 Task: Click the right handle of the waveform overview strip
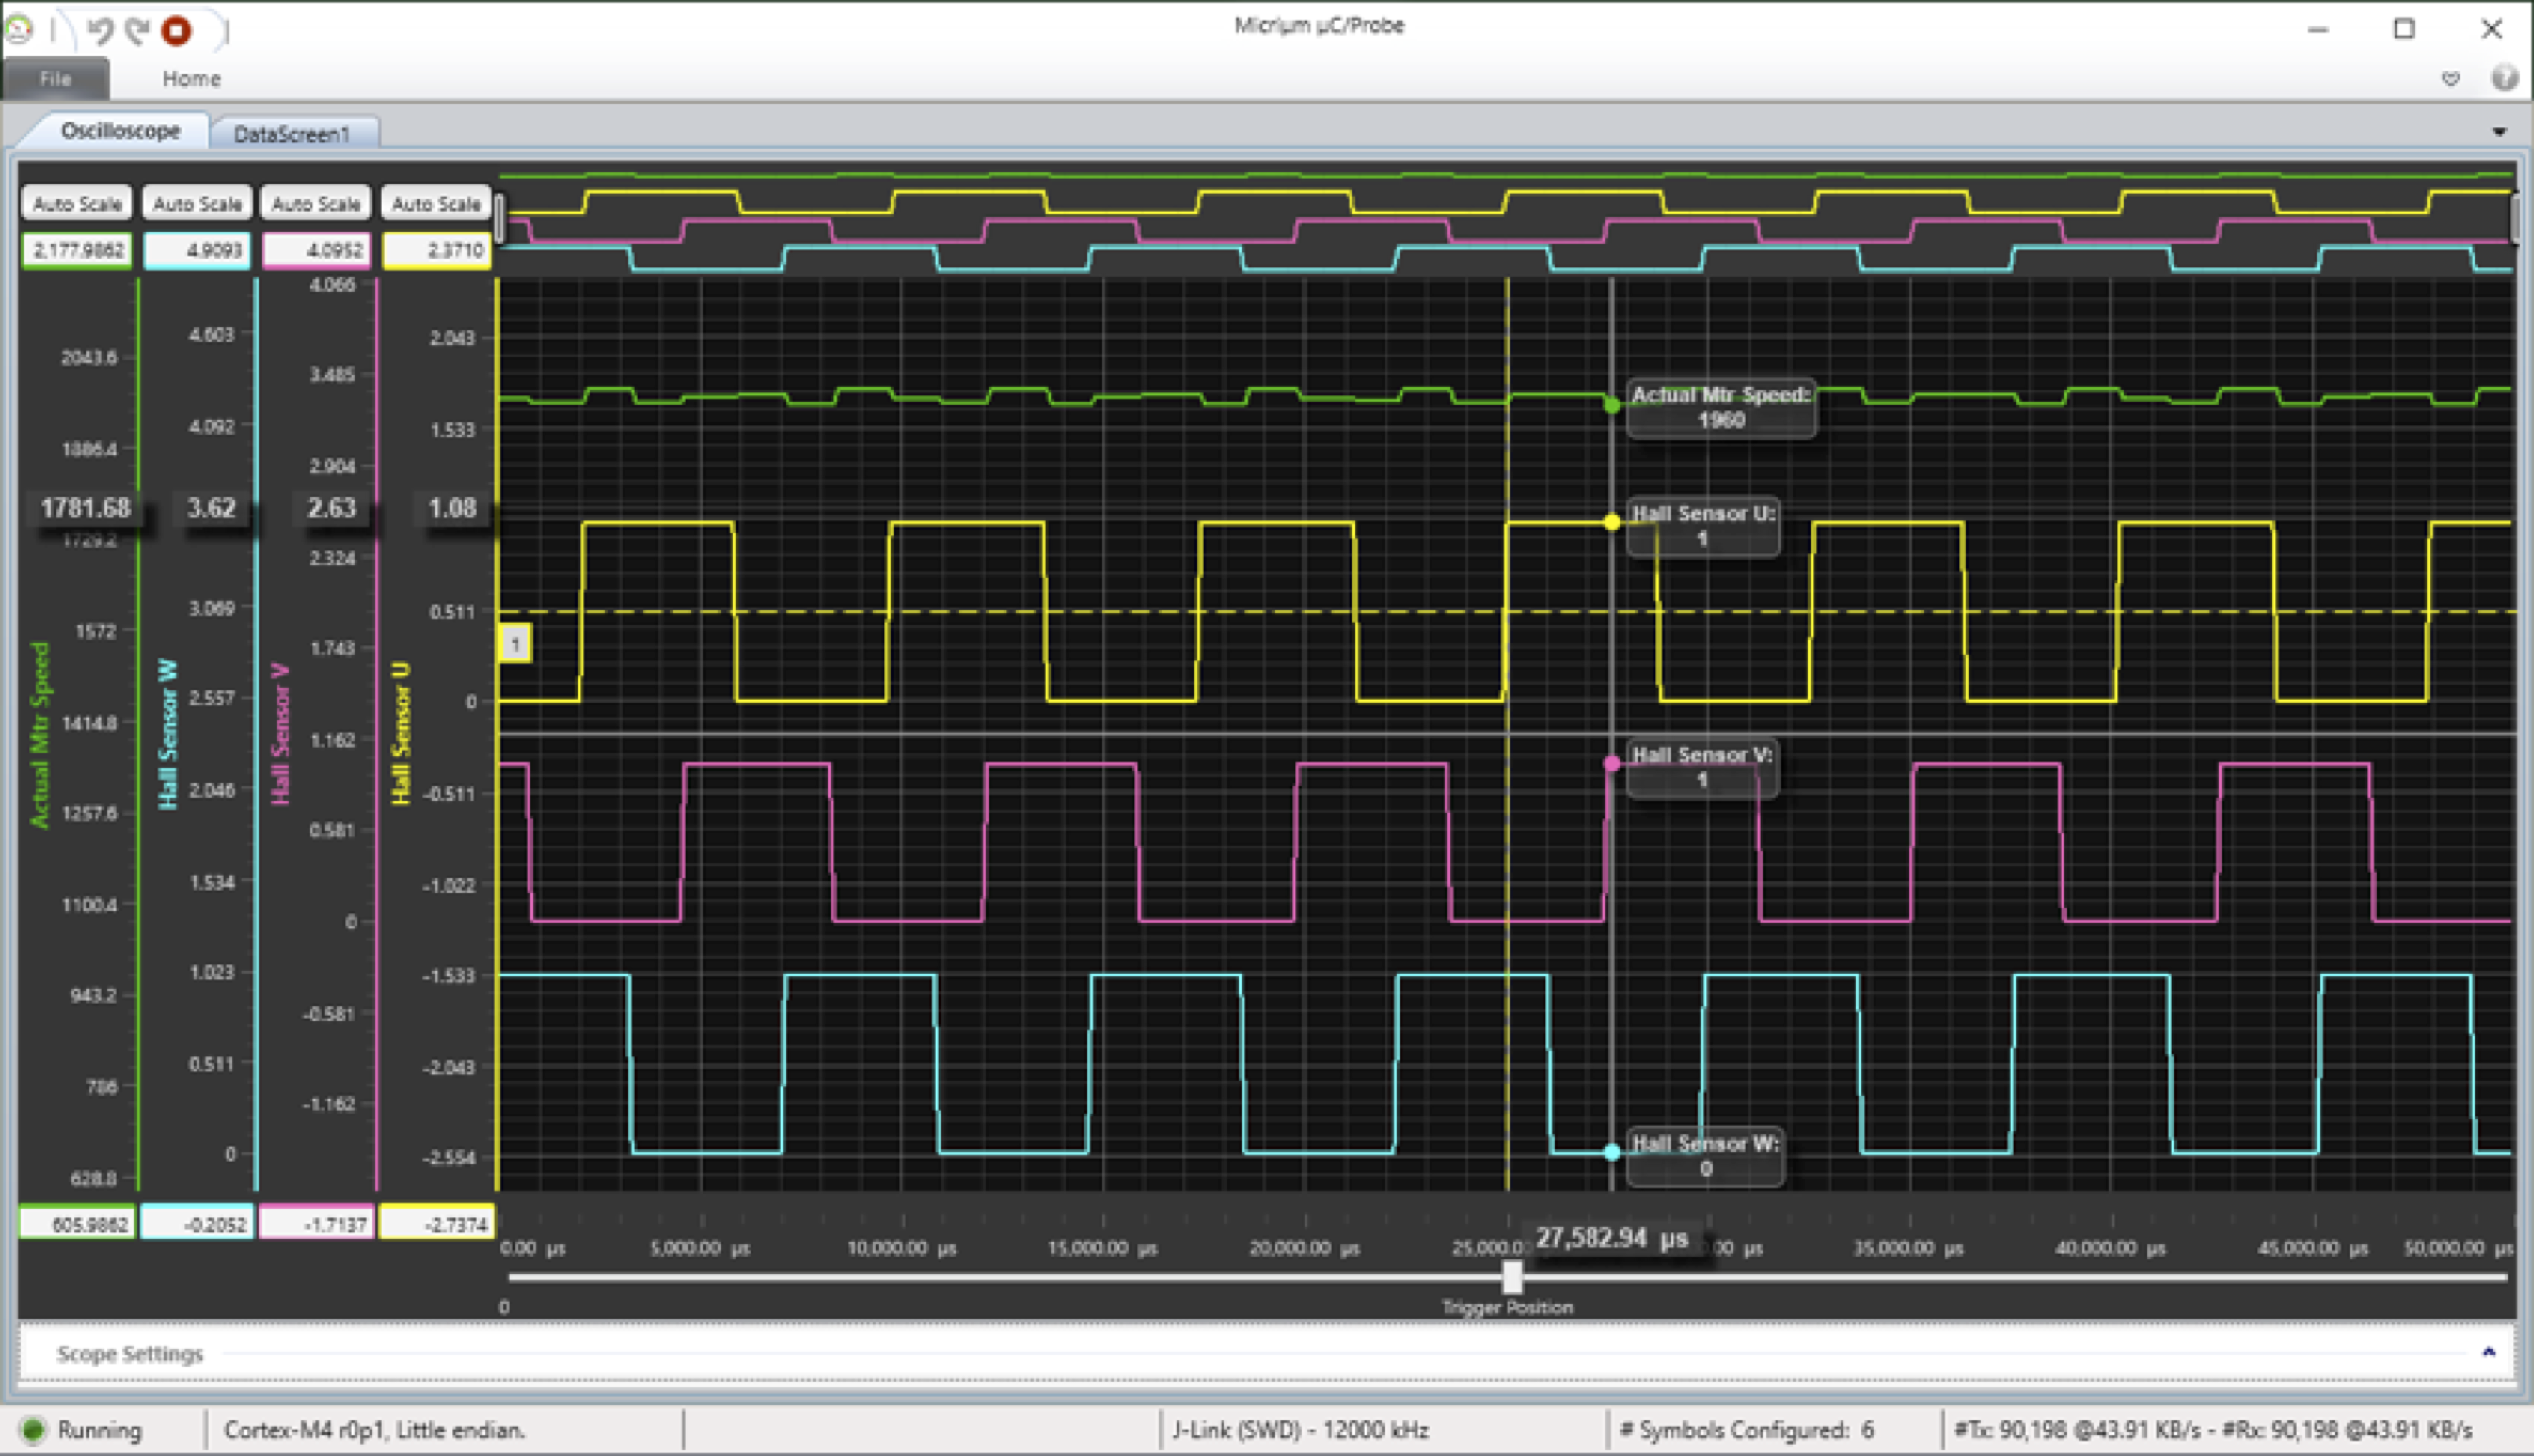click(2516, 218)
